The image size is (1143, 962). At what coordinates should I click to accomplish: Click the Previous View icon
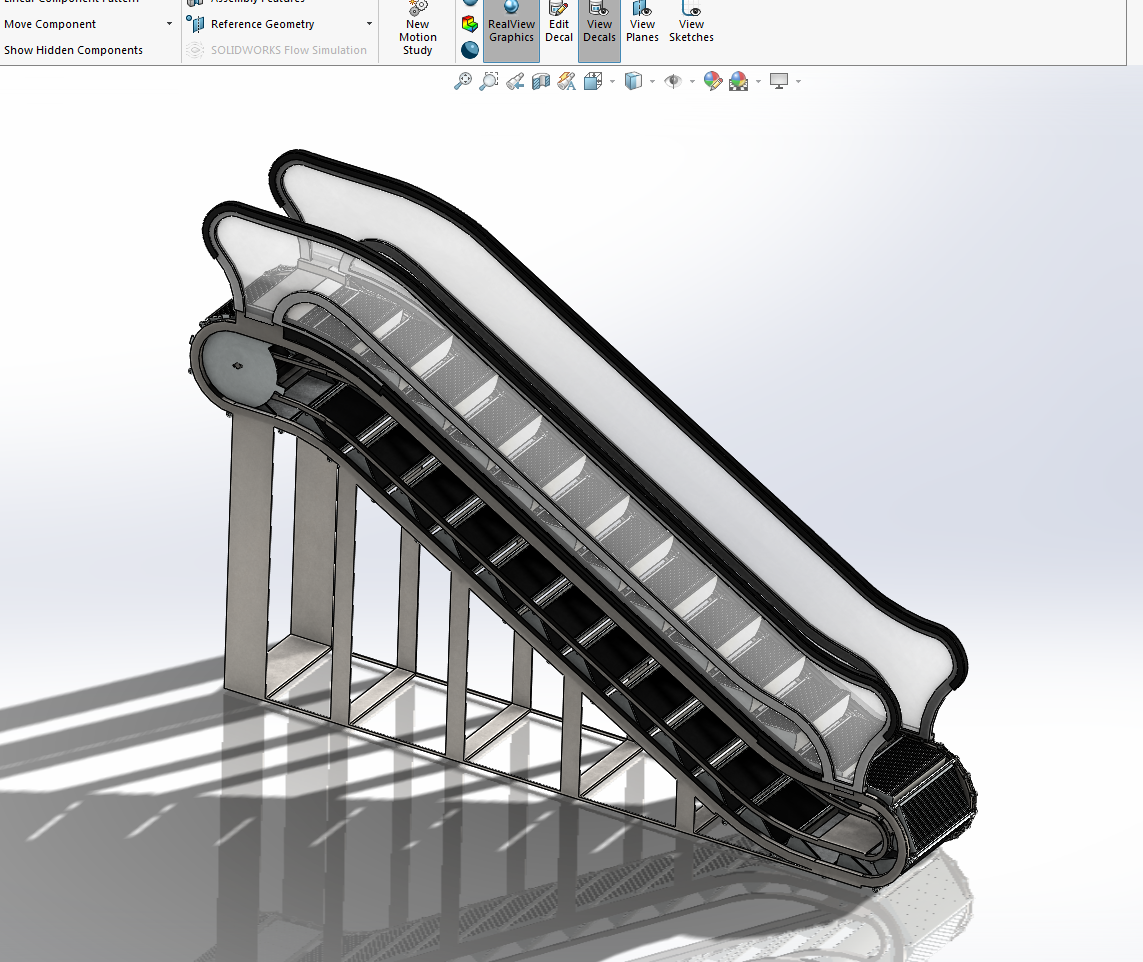[x=515, y=81]
